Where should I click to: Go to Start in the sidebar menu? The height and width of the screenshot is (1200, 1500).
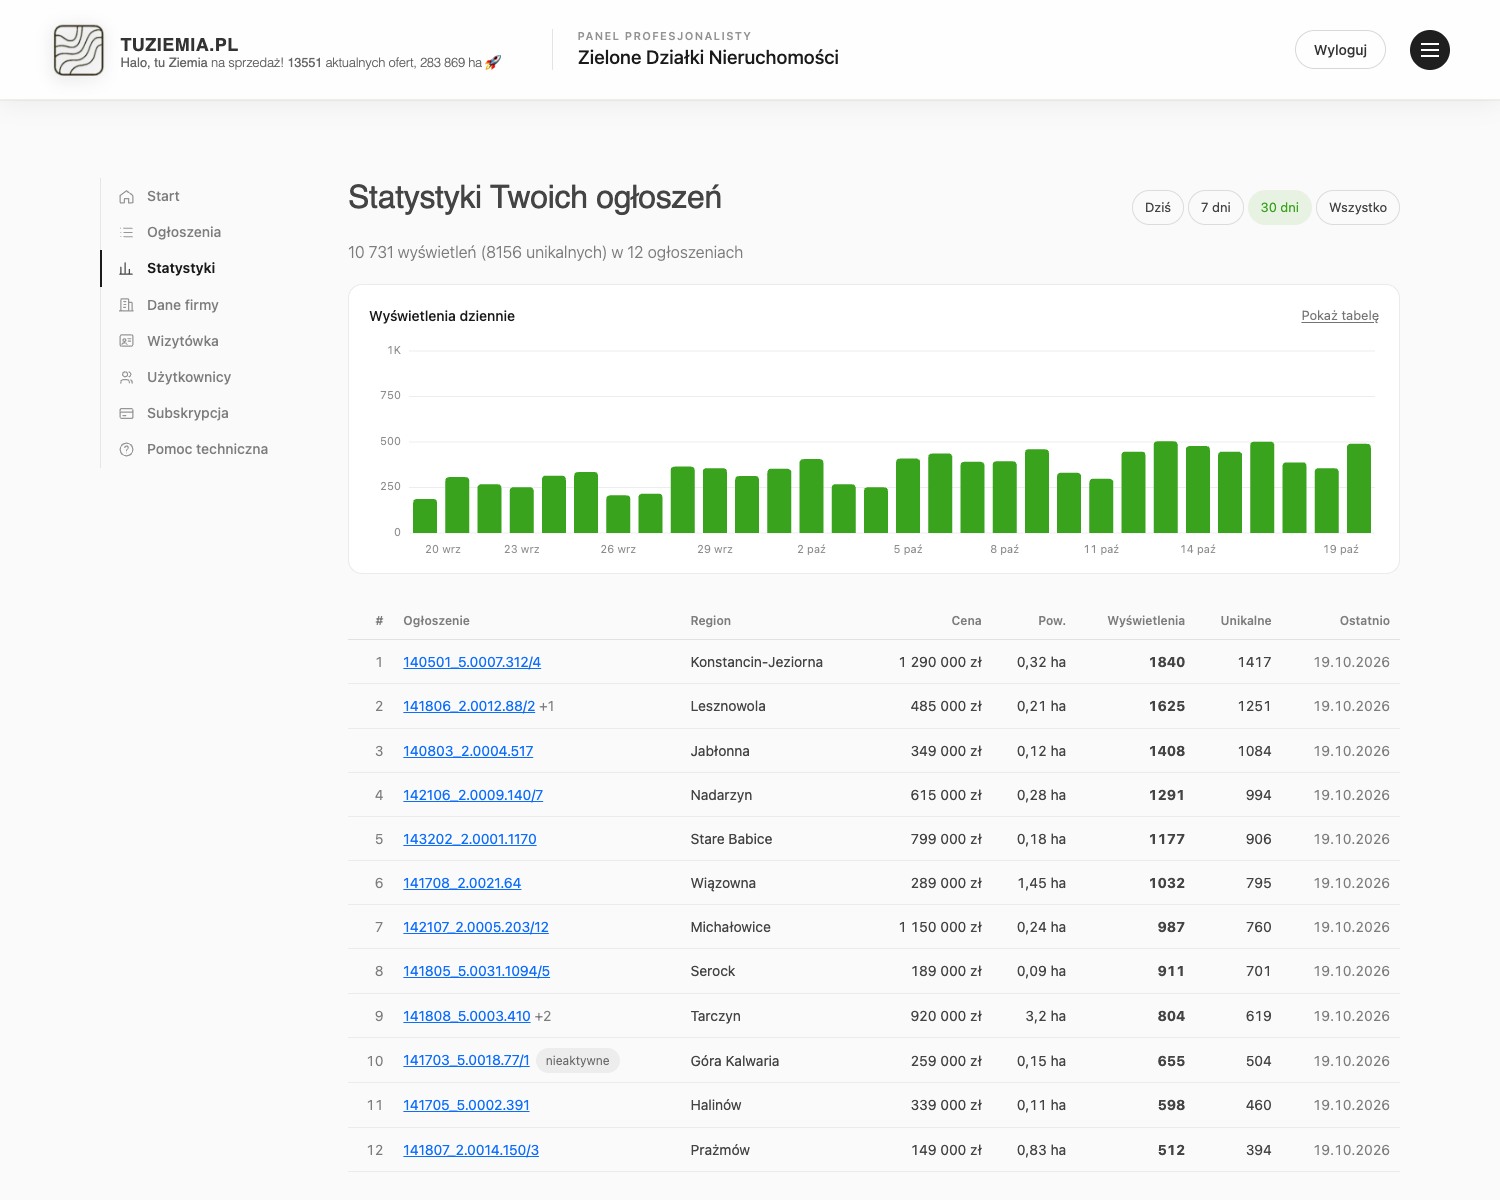coord(163,196)
